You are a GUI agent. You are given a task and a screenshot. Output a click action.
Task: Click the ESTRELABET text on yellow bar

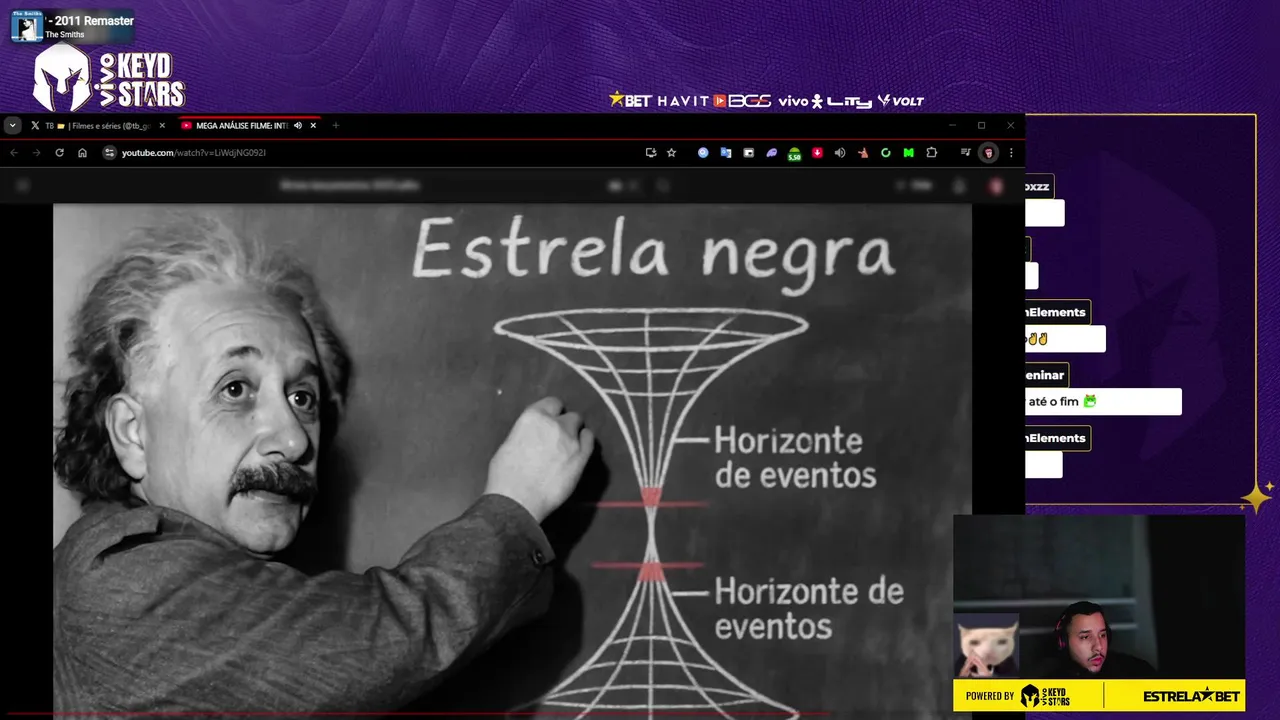pos(1191,696)
